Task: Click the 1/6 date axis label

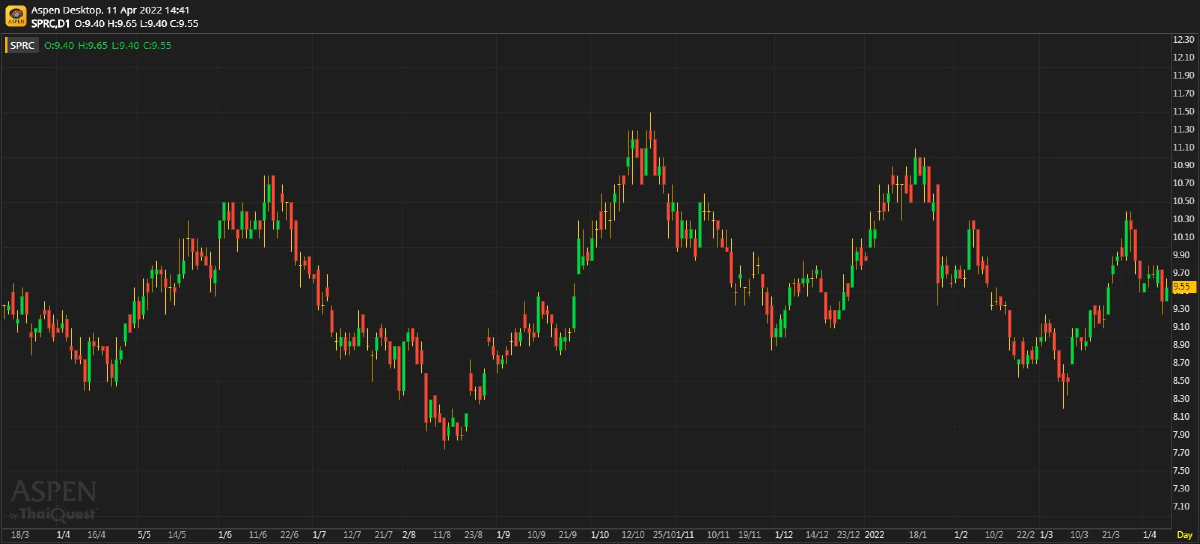Action: point(225,535)
